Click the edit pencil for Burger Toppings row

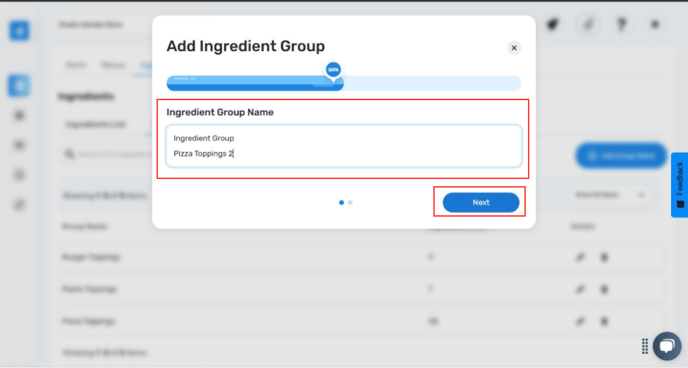coord(580,257)
